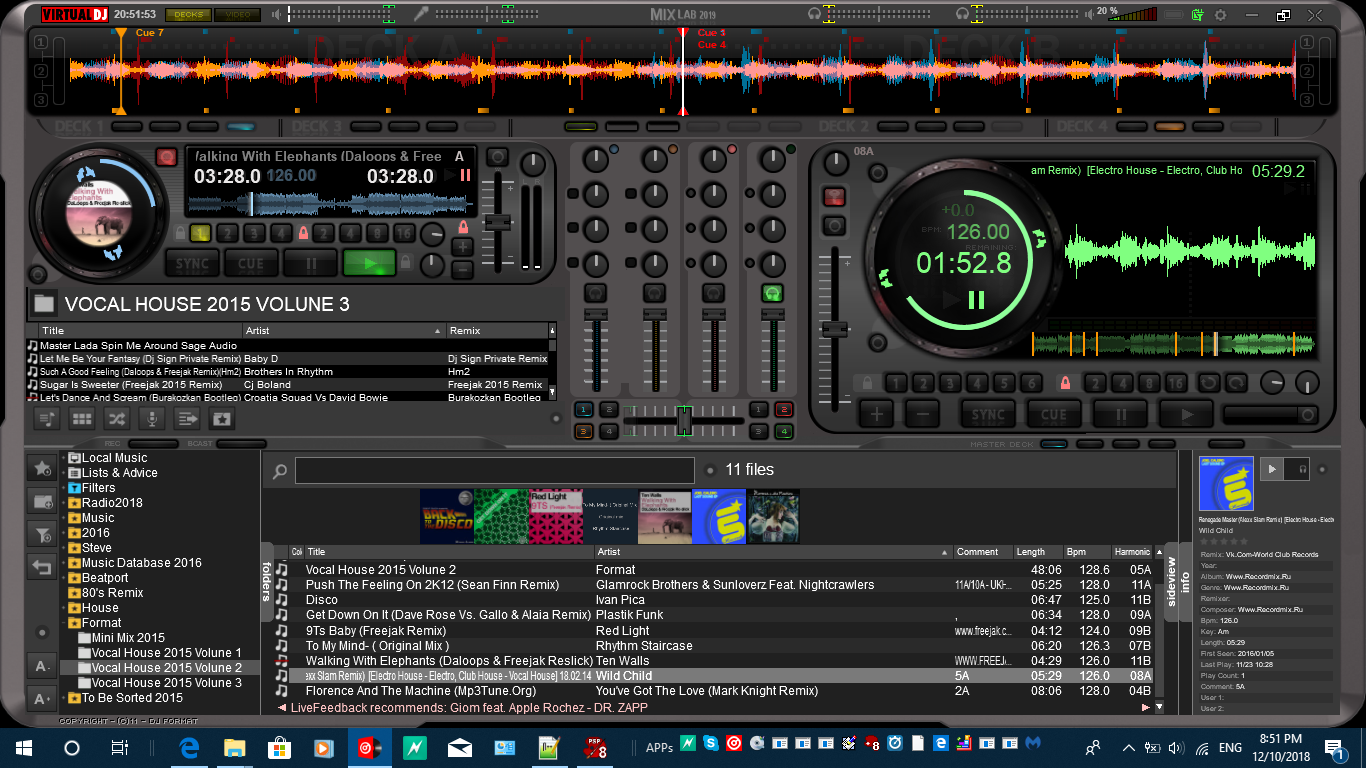Click green play button on left deck
This screenshot has height=768, width=1366.
369,264
